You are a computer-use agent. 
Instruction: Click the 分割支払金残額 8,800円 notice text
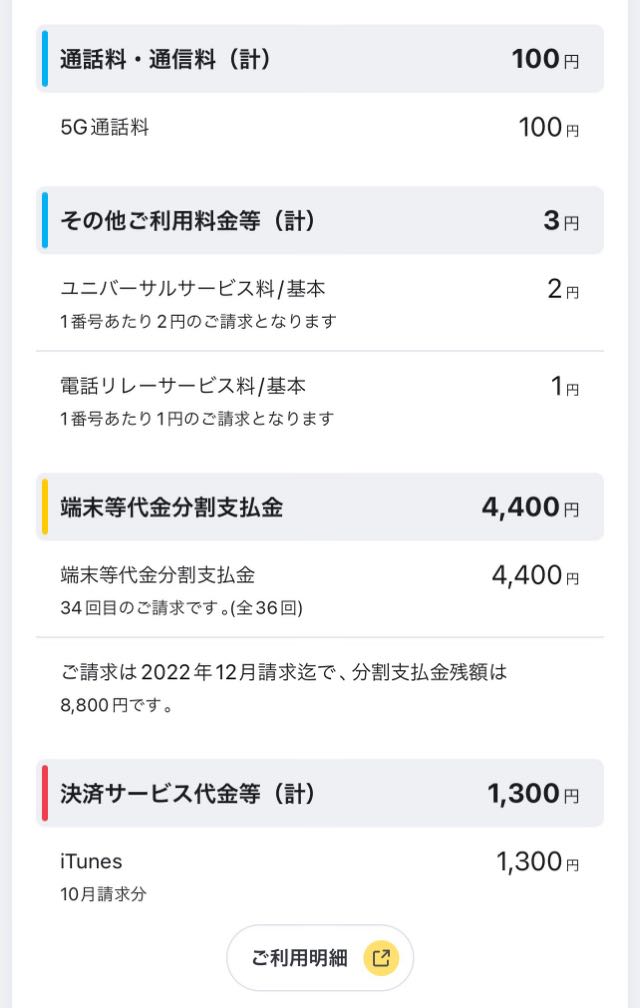(x=284, y=688)
